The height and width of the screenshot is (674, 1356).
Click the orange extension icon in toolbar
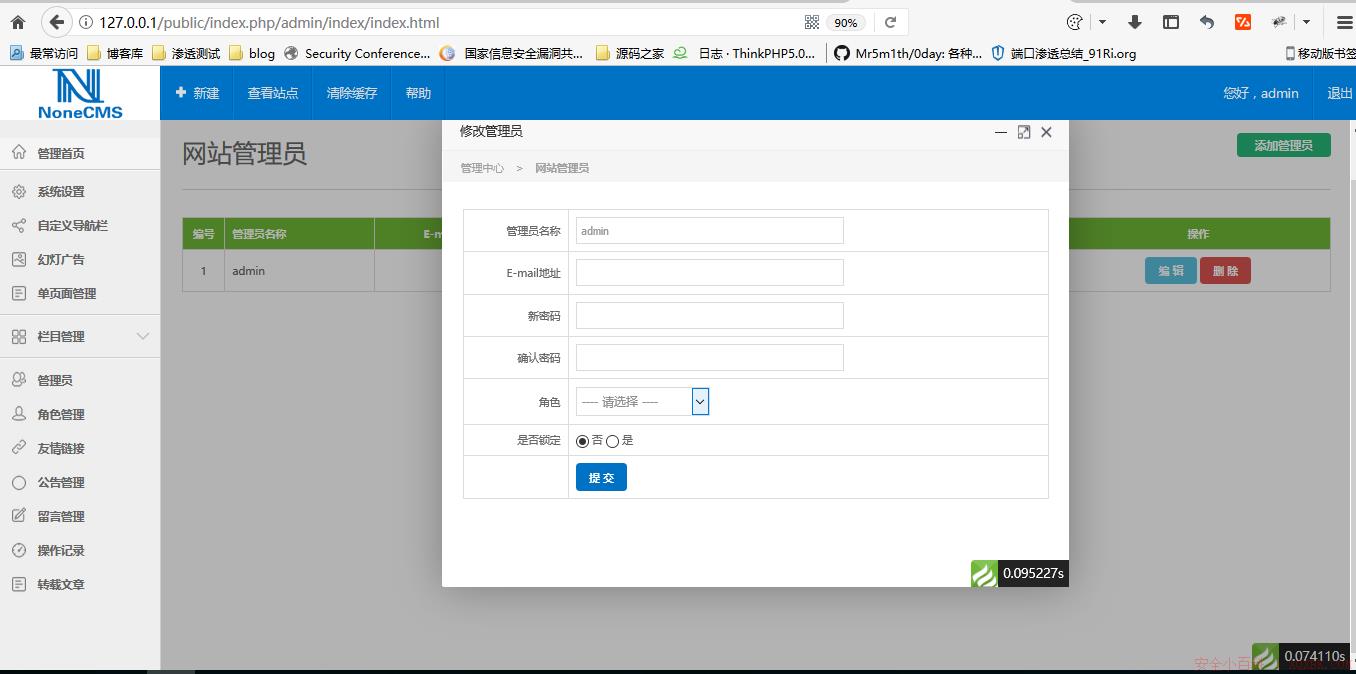[x=1243, y=22]
